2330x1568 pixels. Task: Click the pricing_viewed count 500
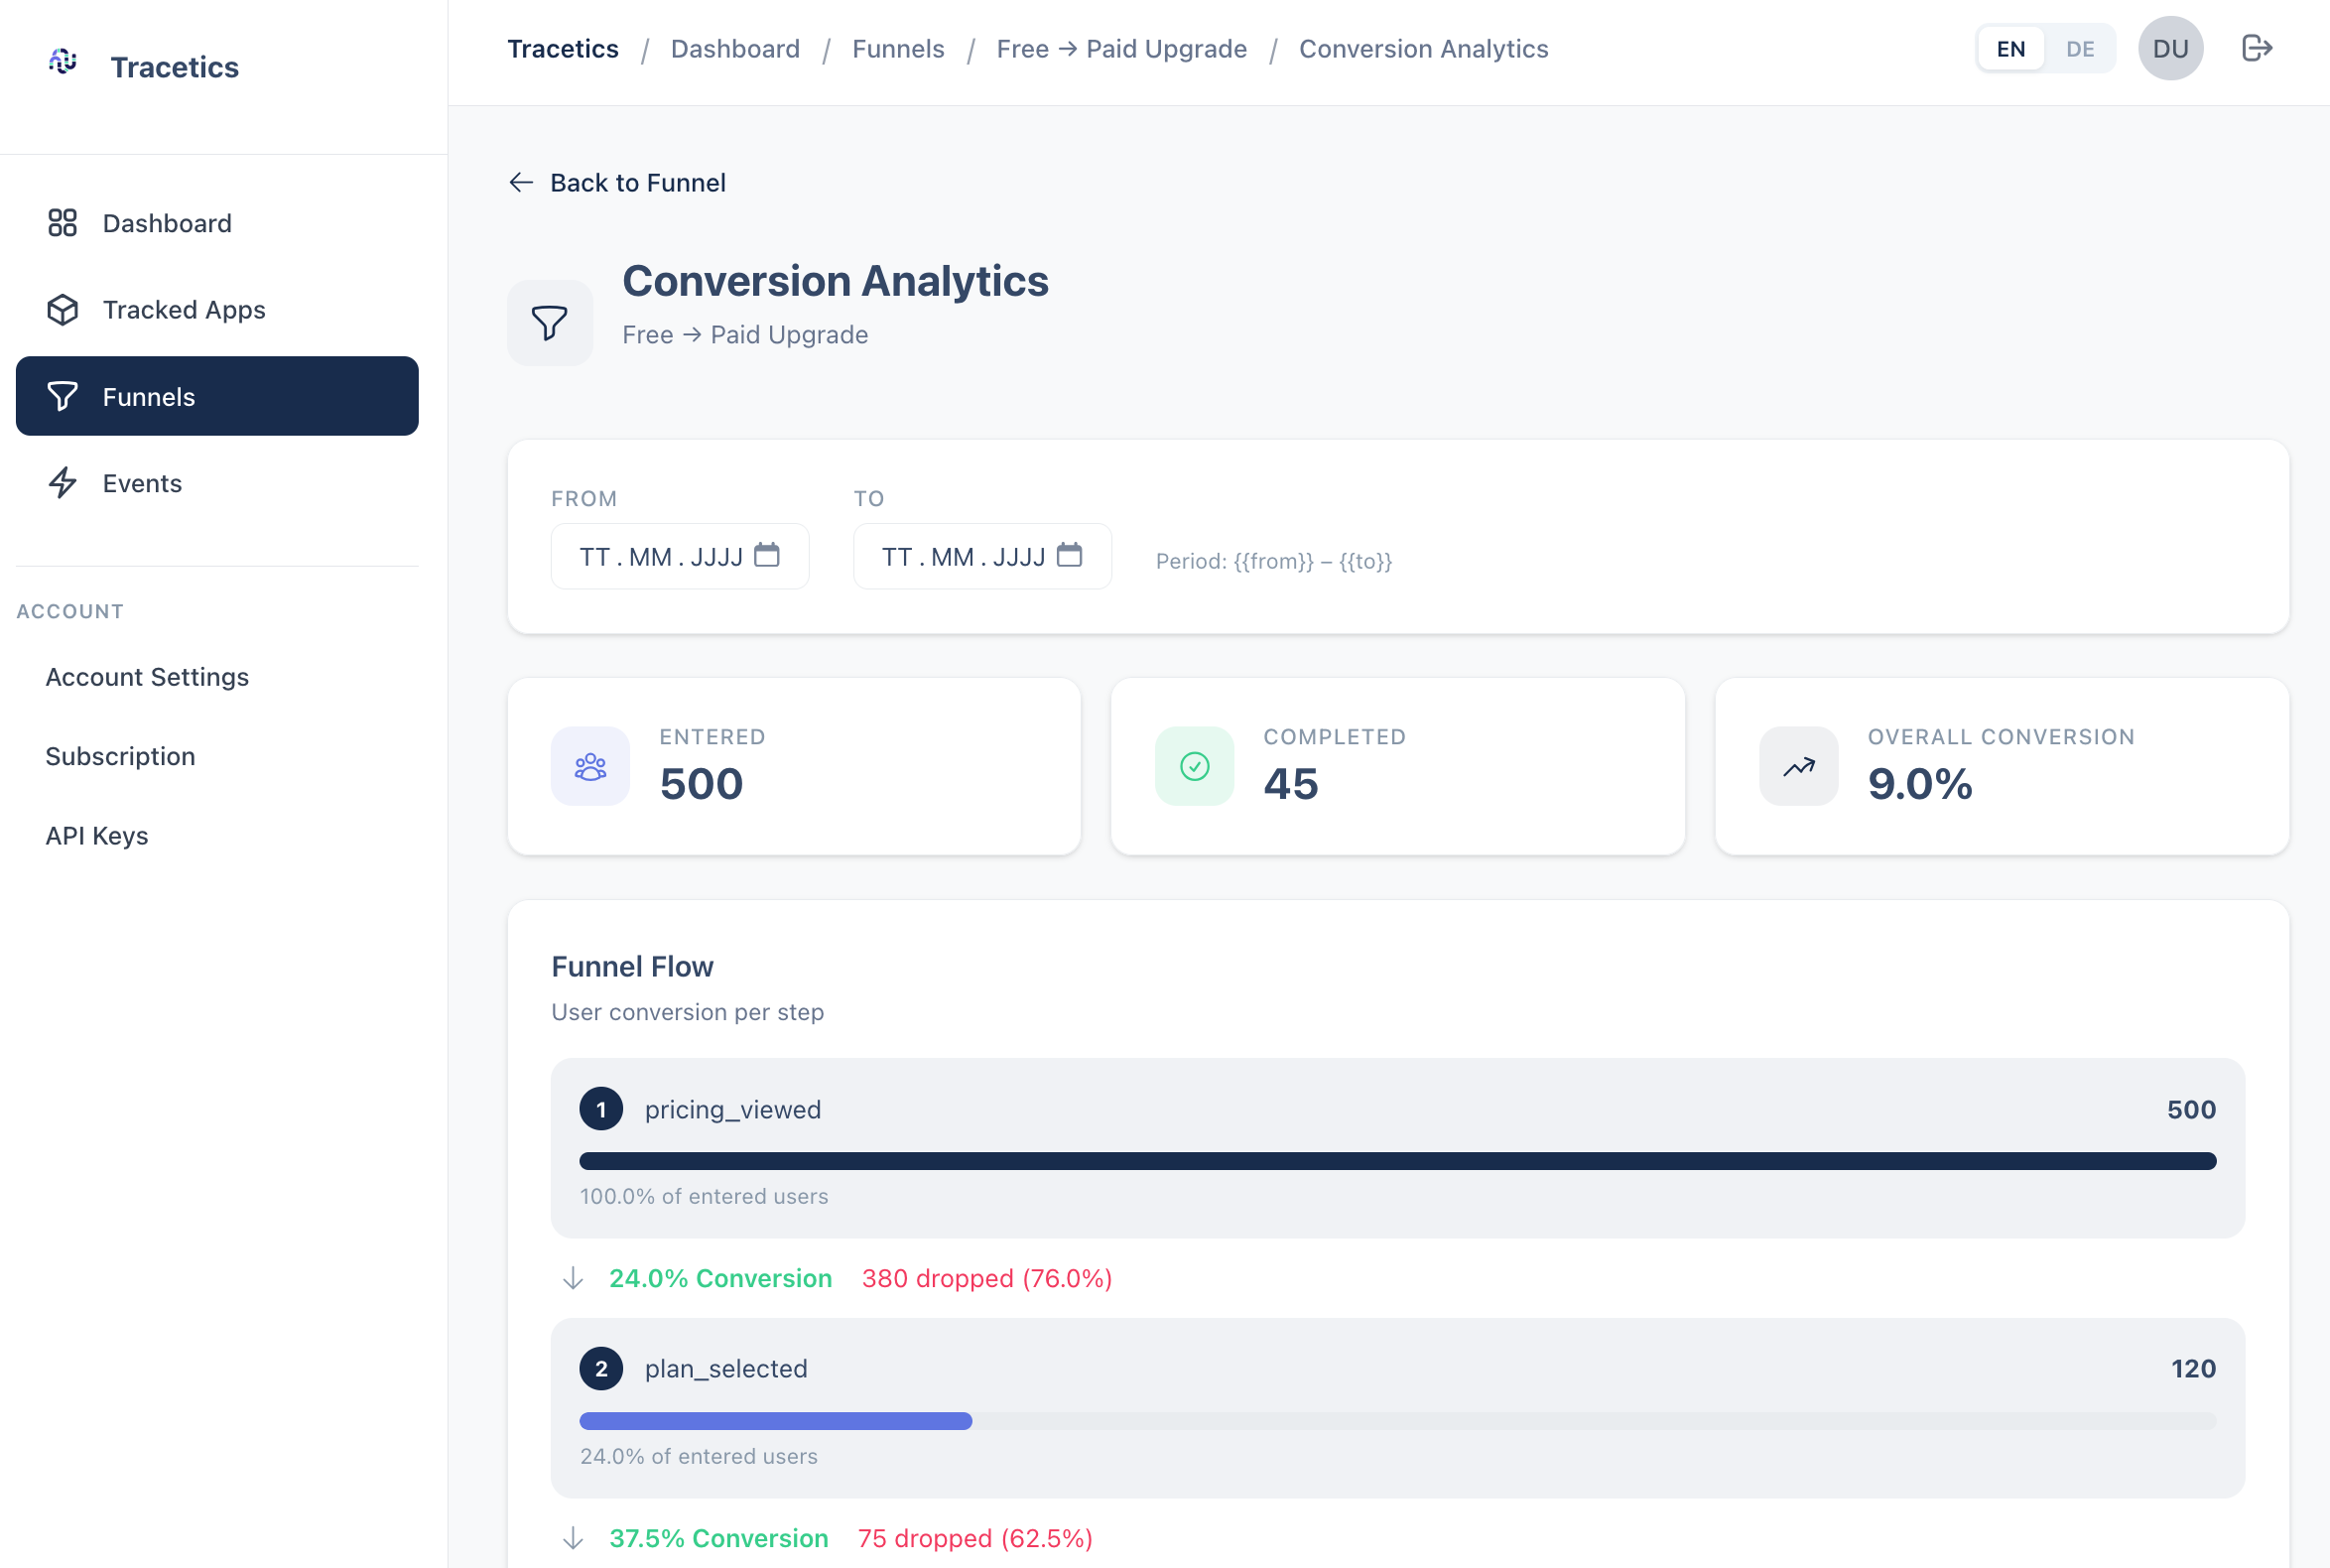point(2191,1109)
